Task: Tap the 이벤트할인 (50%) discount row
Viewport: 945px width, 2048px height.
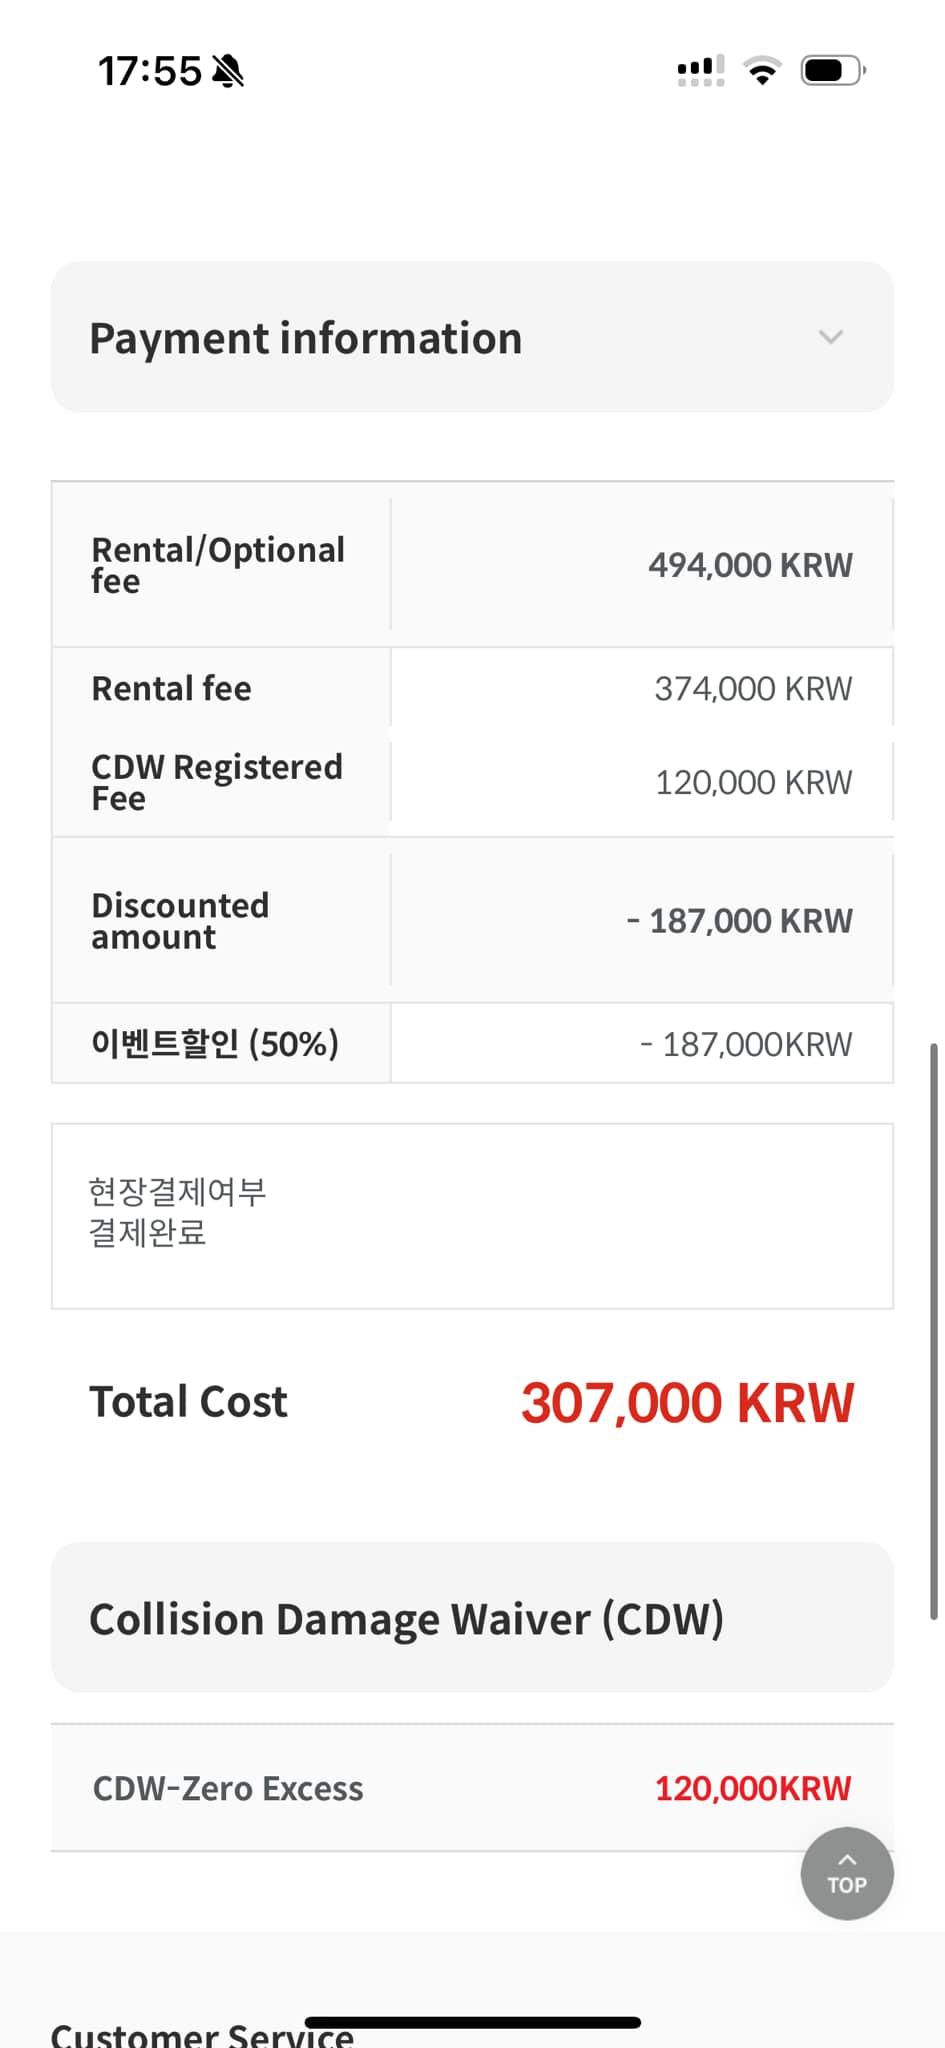Action: coord(471,1044)
